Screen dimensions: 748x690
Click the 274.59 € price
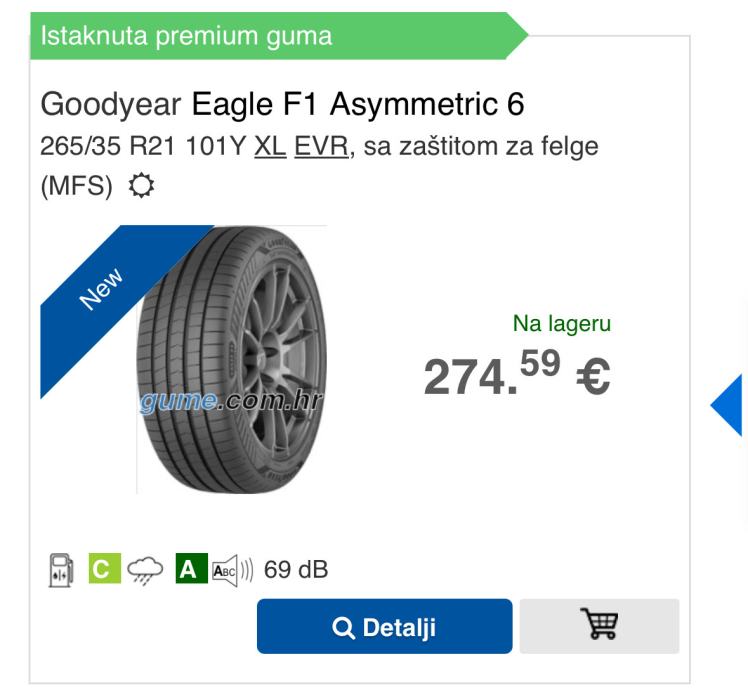516,375
